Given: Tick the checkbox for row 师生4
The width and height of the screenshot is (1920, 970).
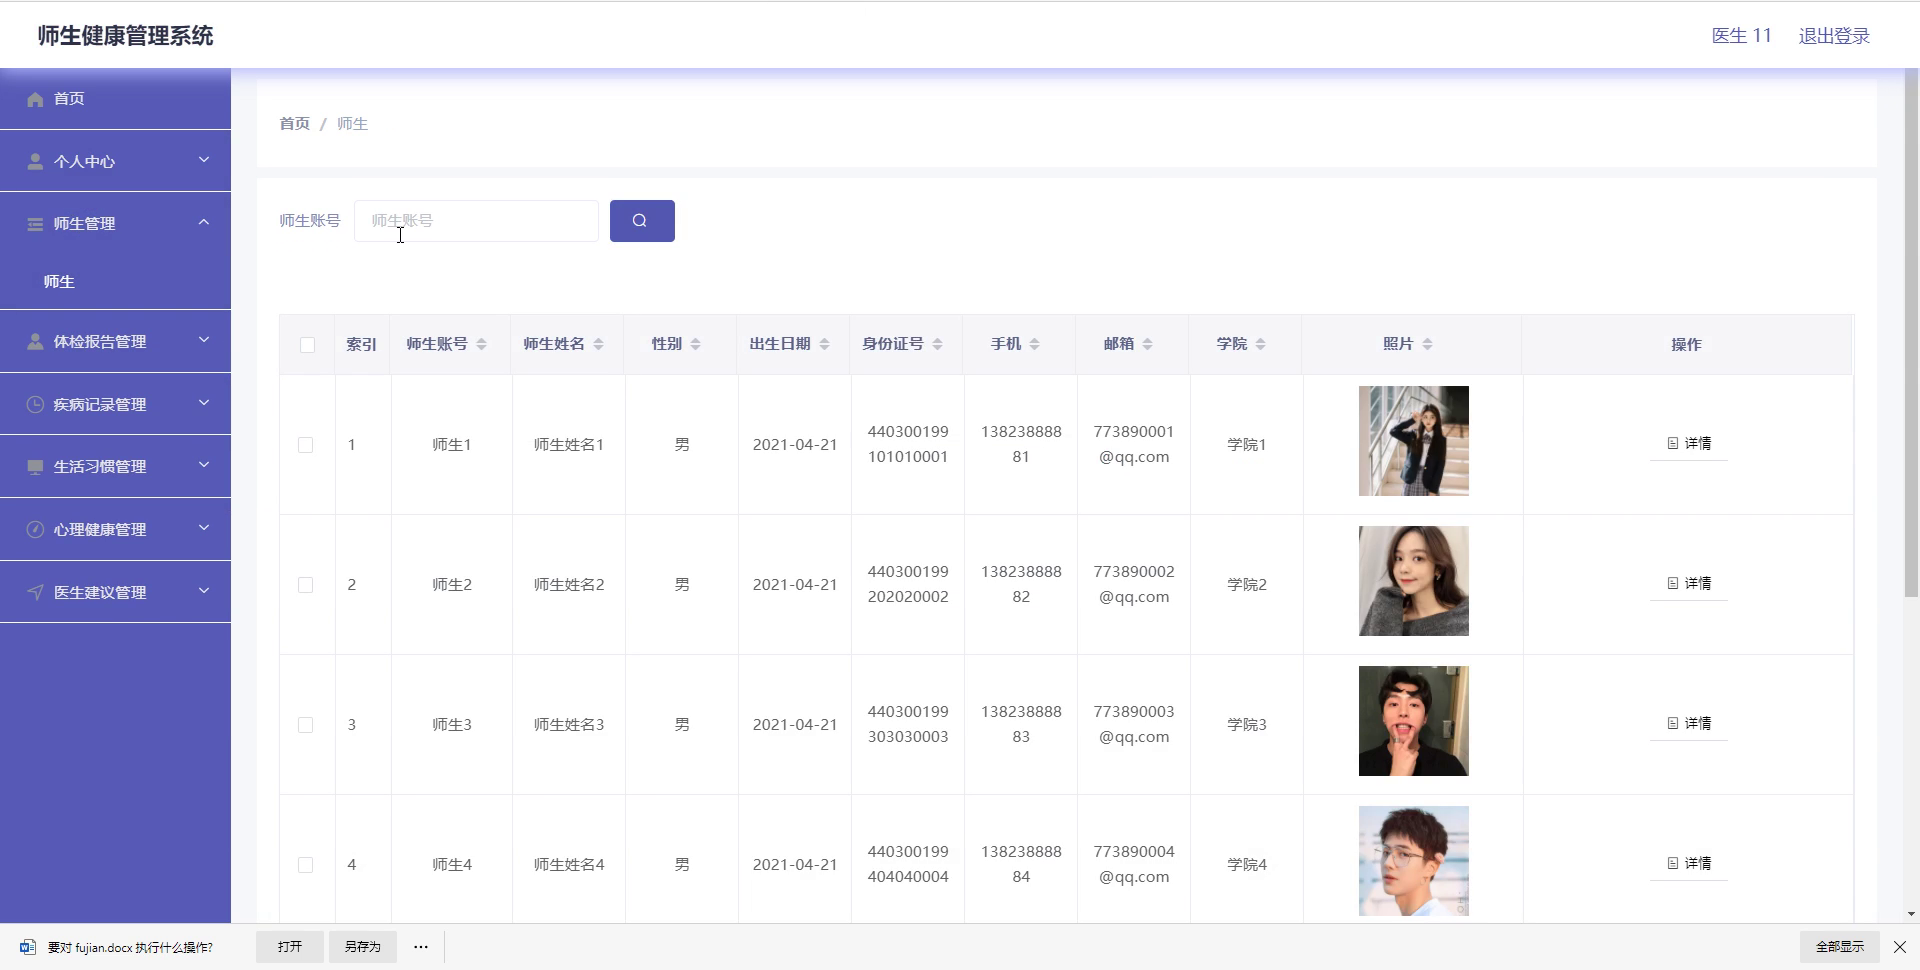Looking at the screenshot, I should (x=306, y=865).
